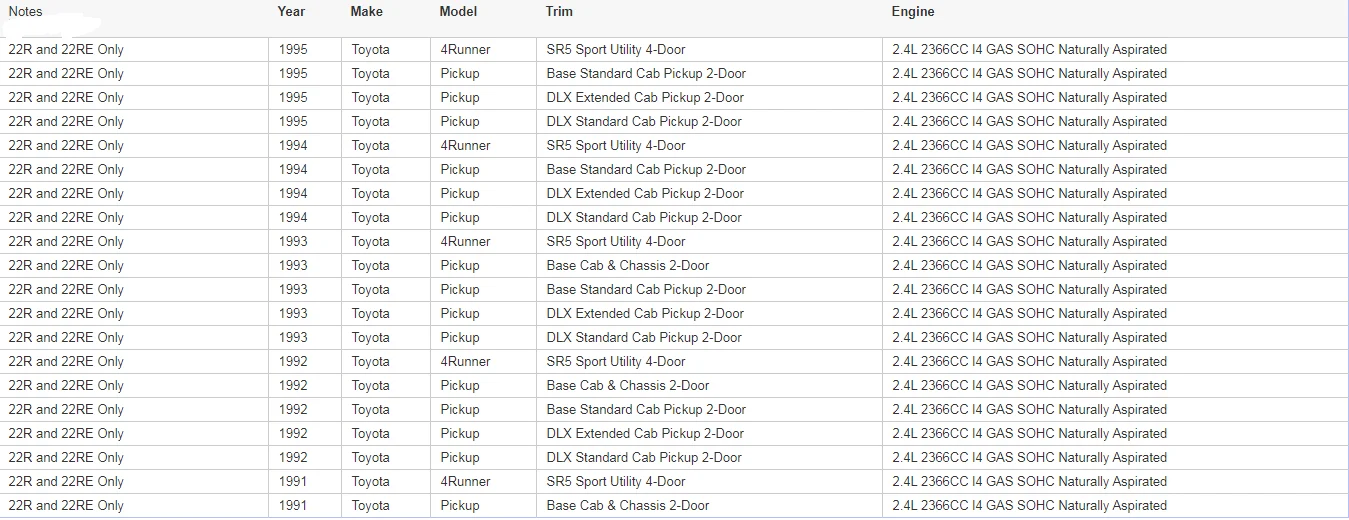Click the 1994 DLX Standard Cab Pickup trim

coord(644,217)
